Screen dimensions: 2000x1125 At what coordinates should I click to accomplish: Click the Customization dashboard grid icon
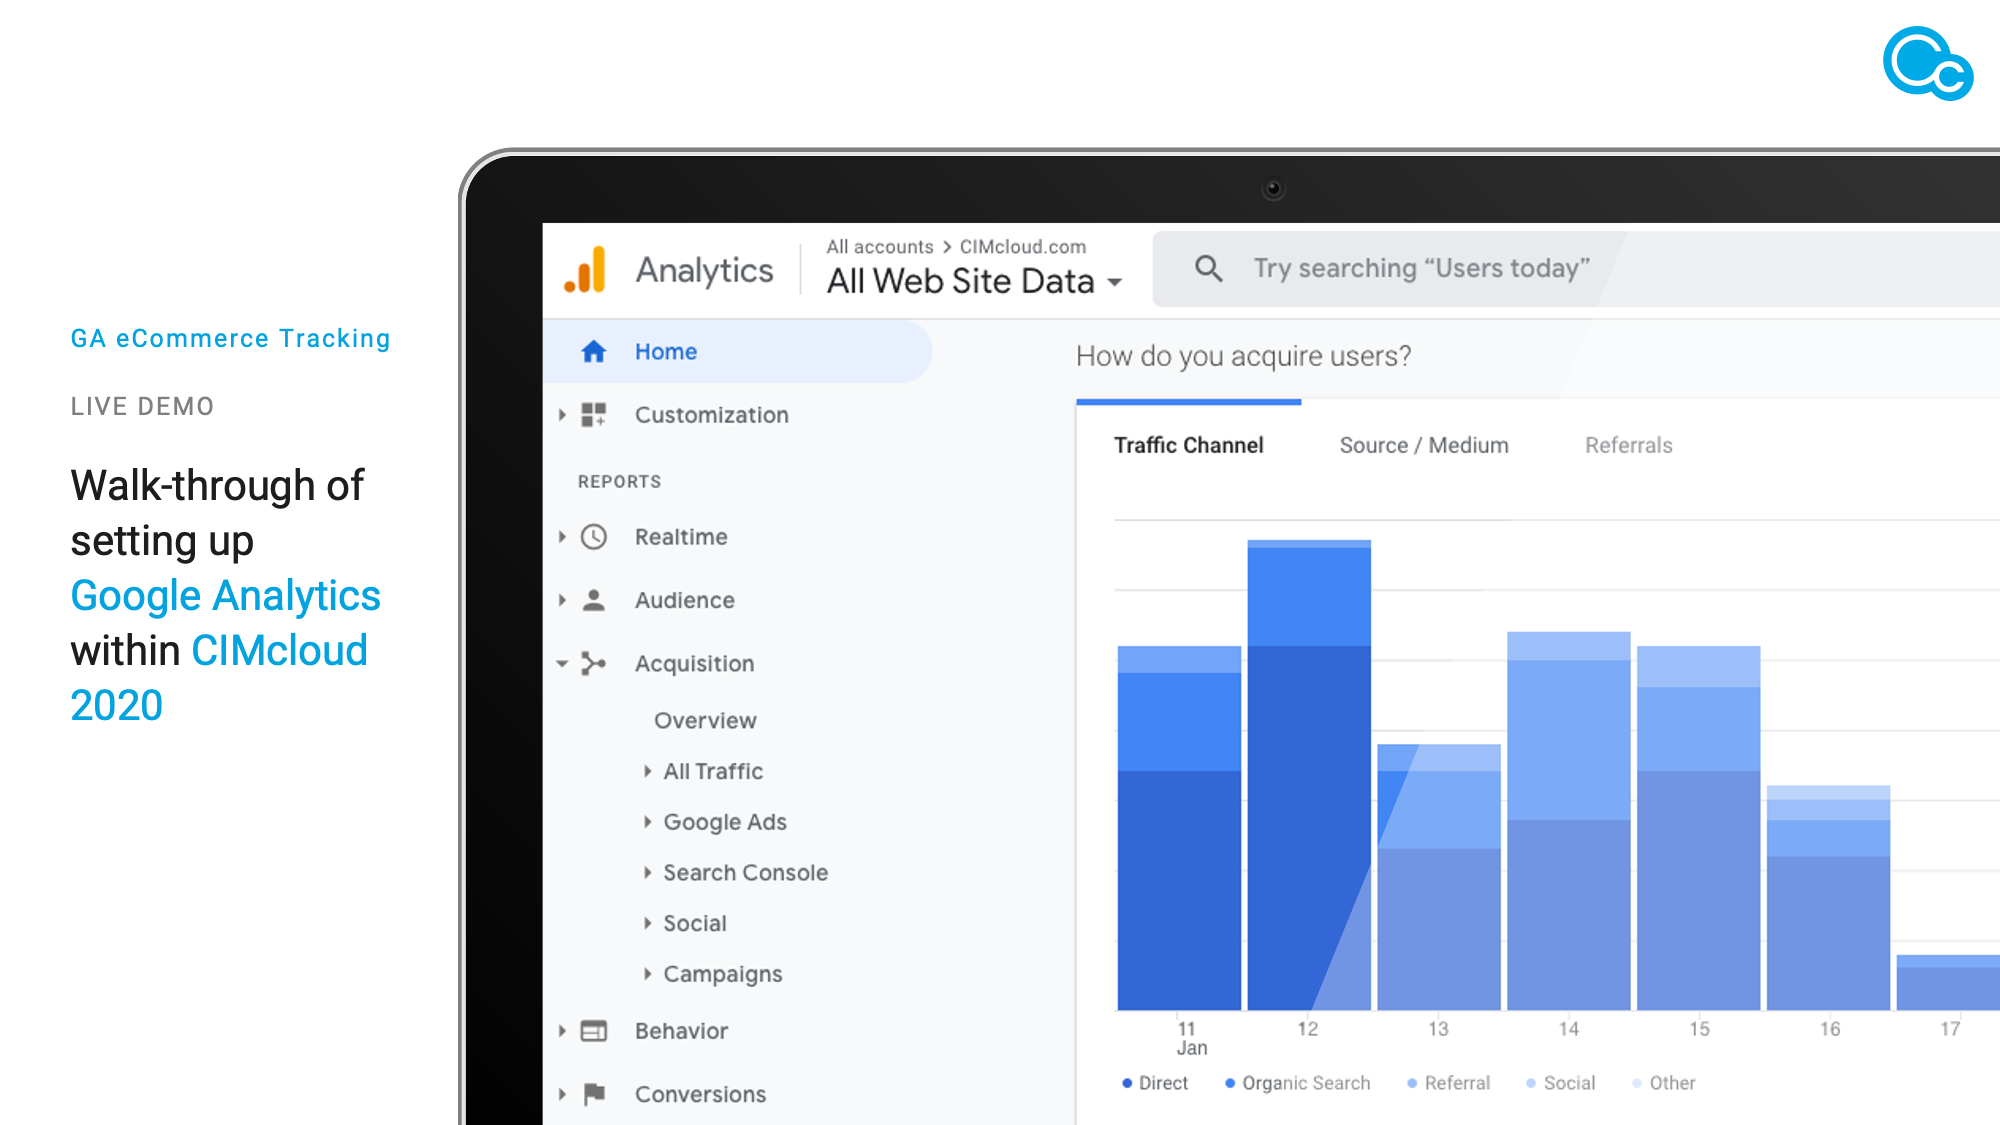[594, 415]
